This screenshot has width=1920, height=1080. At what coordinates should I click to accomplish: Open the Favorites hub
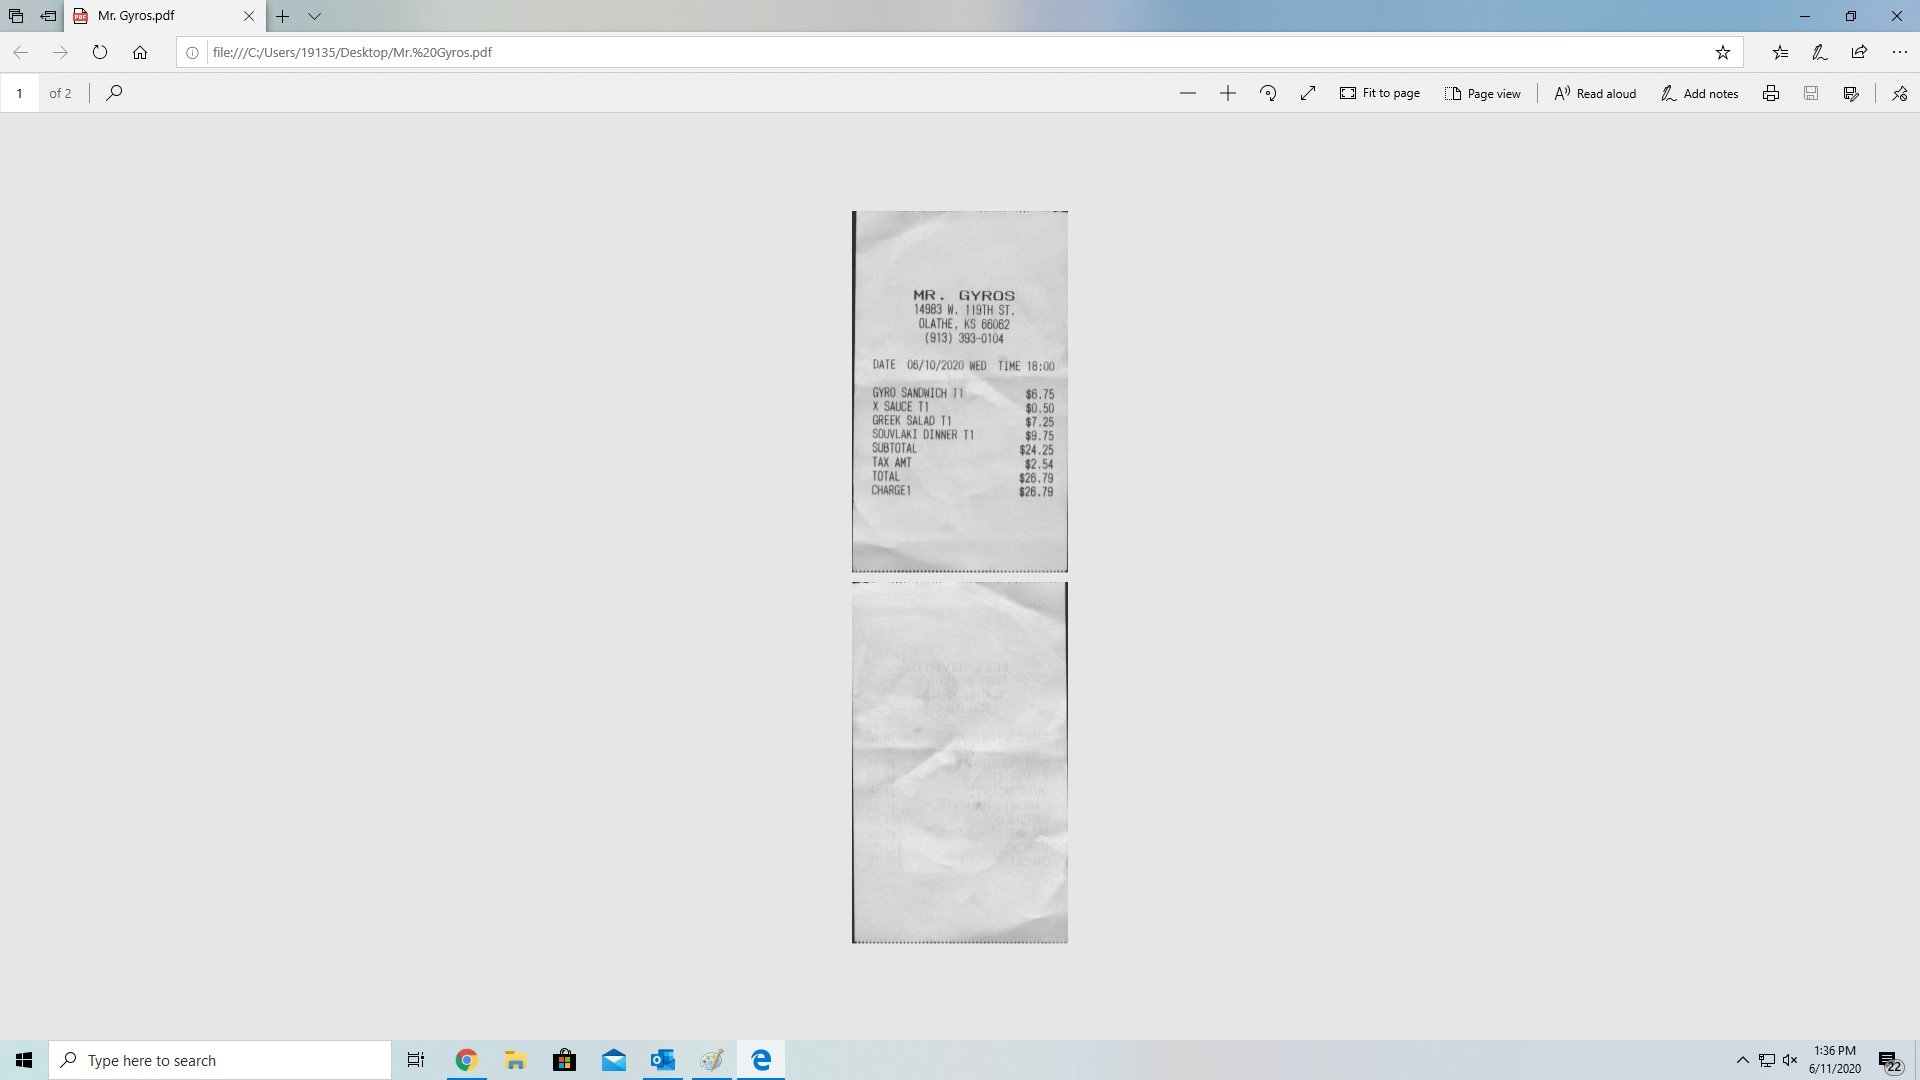pos(1780,52)
